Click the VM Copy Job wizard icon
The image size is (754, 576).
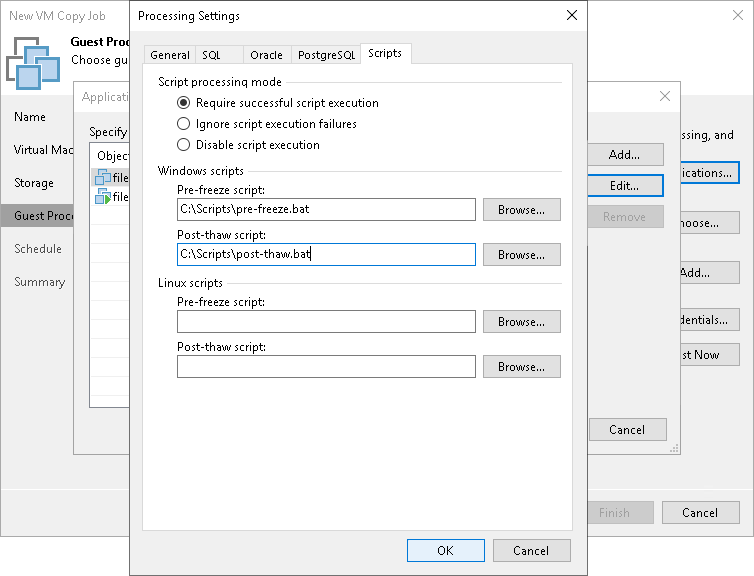(x=33, y=62)
